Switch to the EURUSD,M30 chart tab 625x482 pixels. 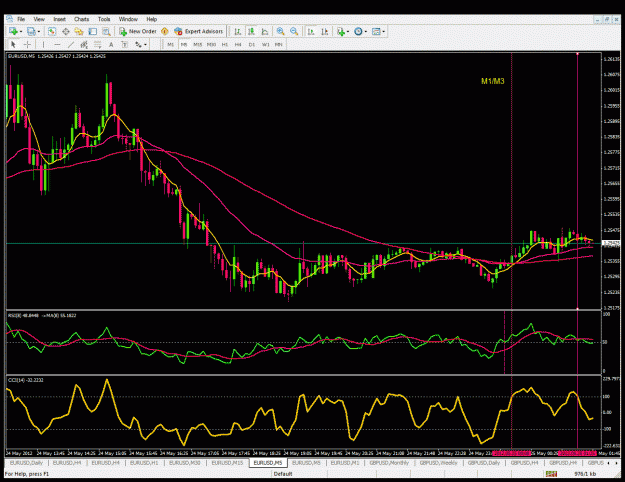(185, 463)
